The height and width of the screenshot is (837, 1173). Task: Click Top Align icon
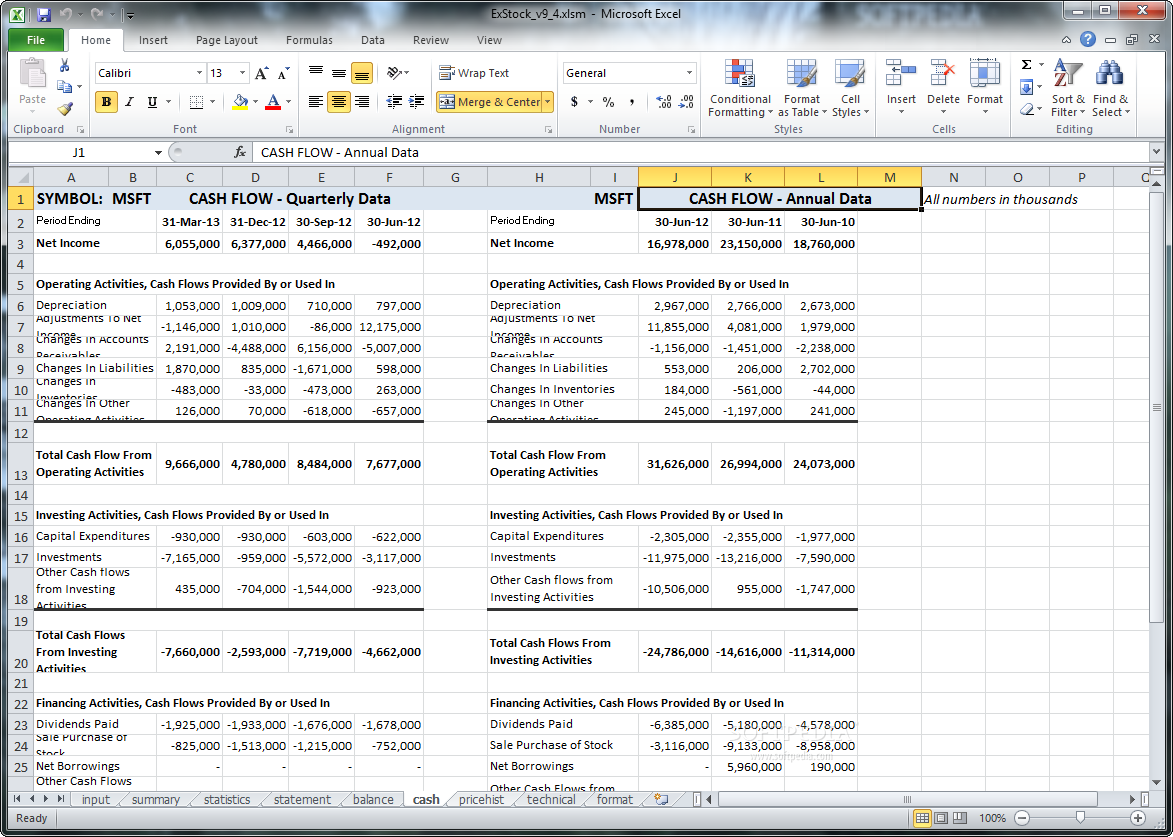point(316,73)
